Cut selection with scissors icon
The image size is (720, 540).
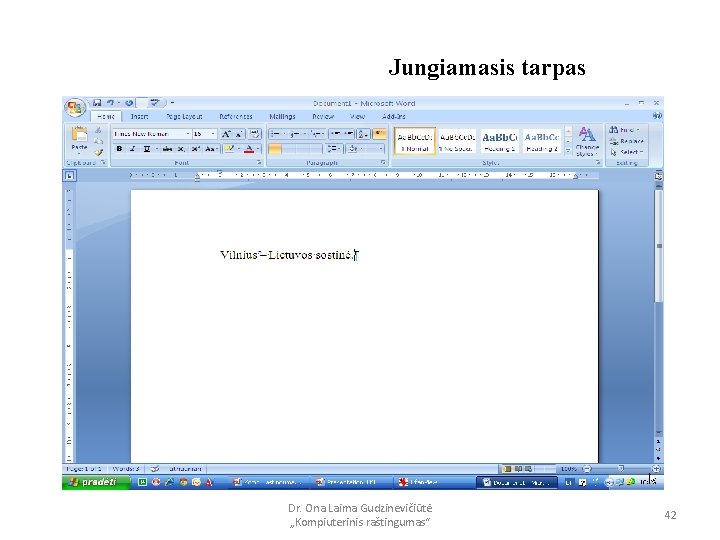tap(98, 130)
